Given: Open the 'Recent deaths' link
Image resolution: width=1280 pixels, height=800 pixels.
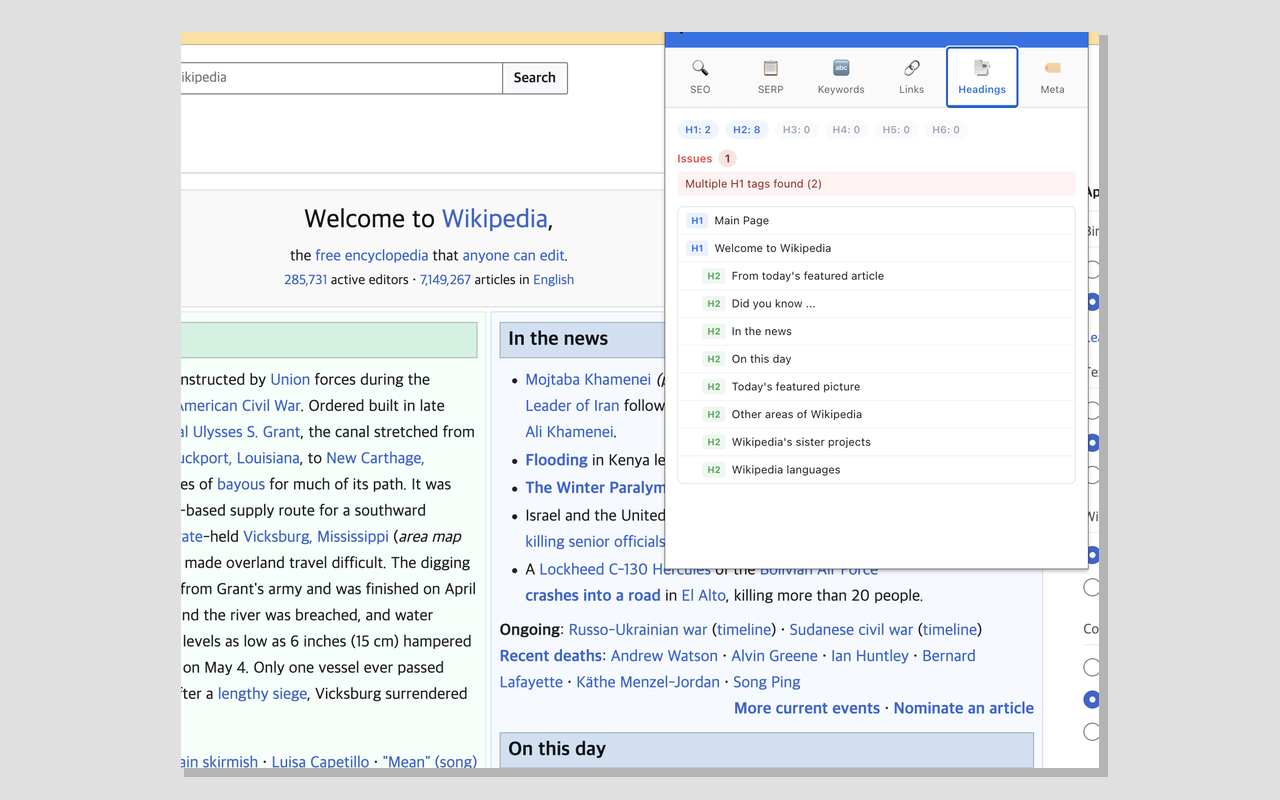Looking at the screenshot, I should [551, 656].
